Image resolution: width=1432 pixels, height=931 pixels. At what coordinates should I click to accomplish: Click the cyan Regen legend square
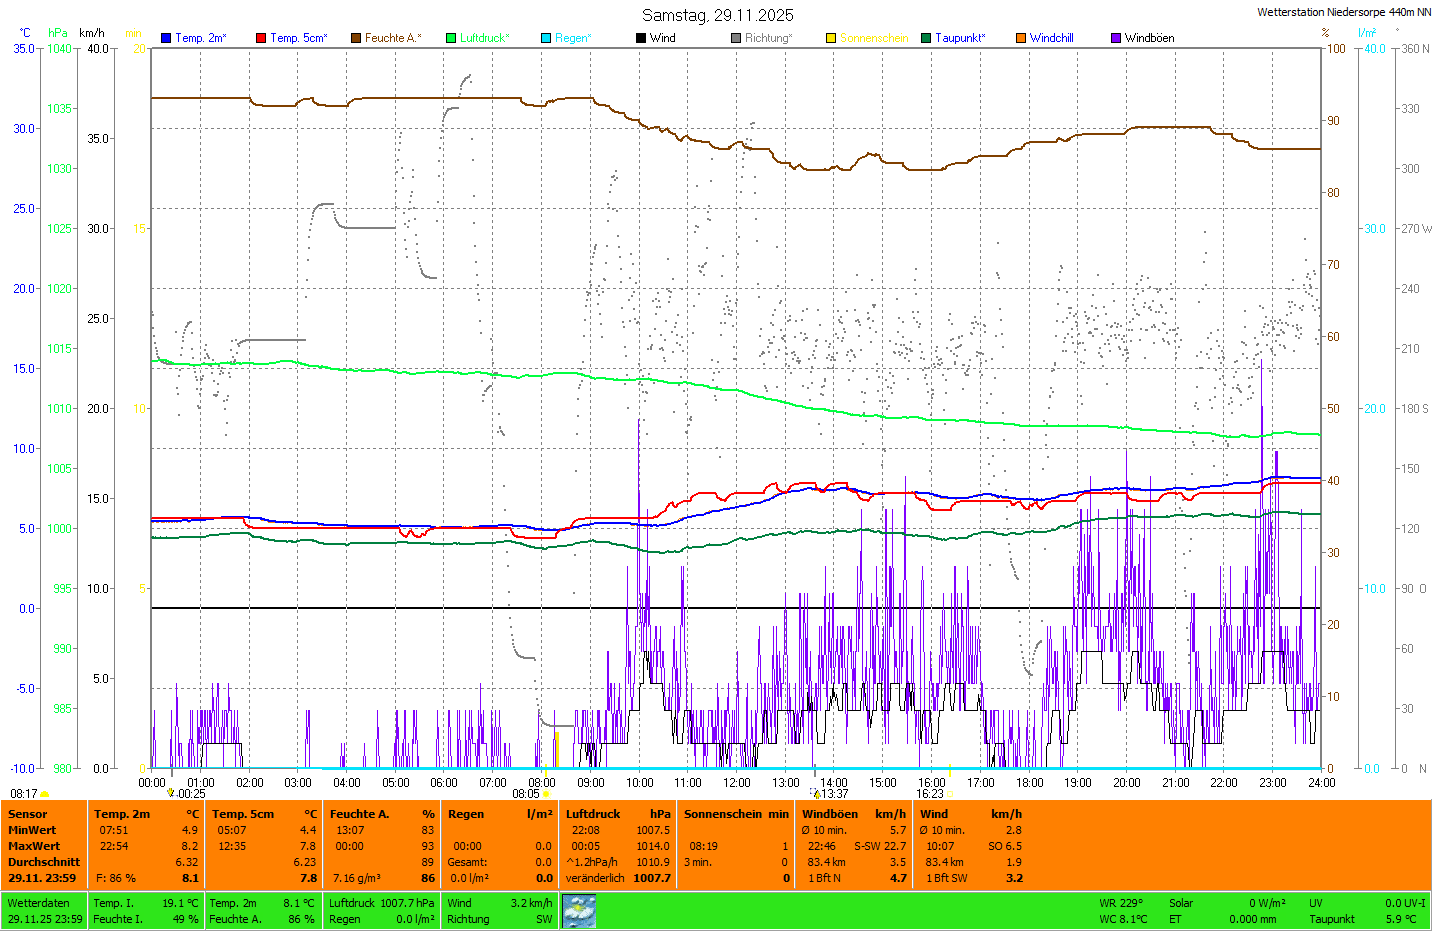(x=546, y=38)
